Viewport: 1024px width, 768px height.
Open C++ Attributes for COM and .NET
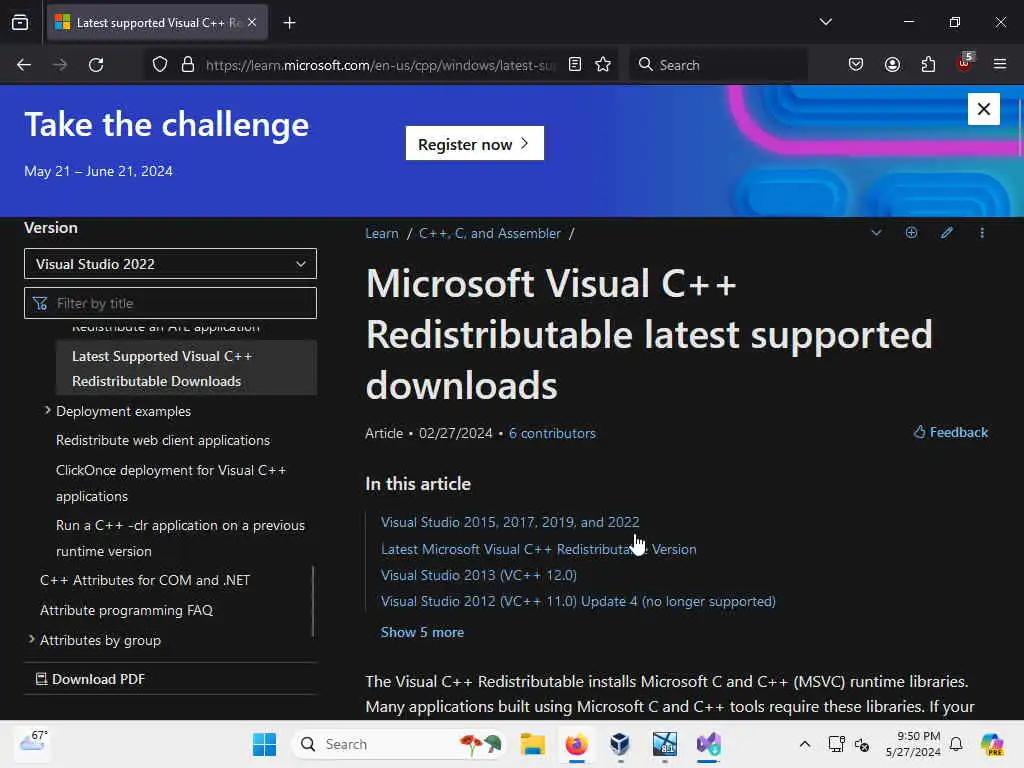(145, 580)
